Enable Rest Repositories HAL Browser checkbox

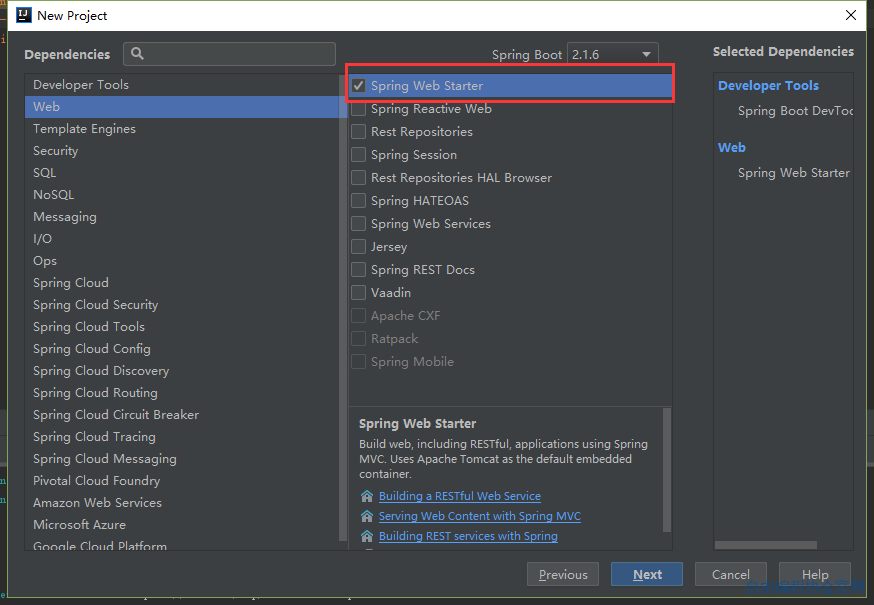[358, 177]
